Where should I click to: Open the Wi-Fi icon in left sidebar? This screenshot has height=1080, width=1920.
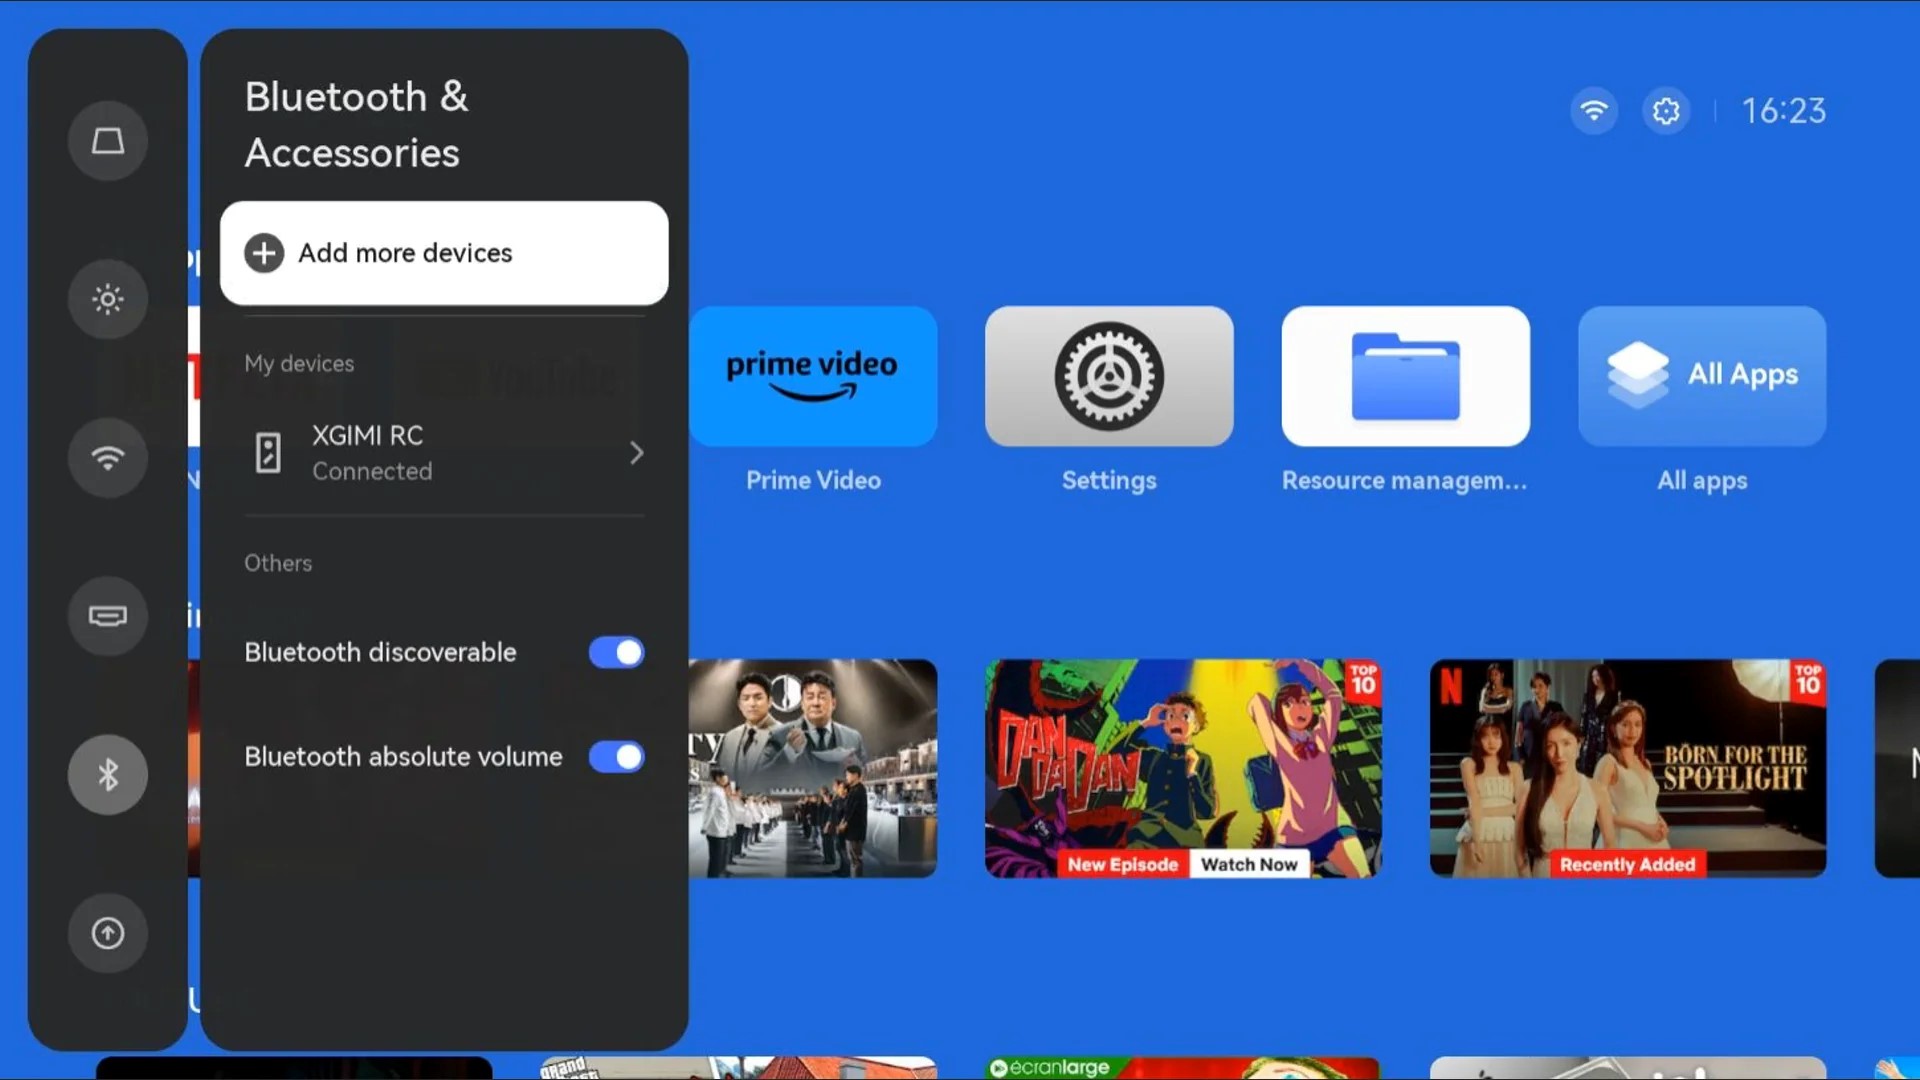(108, 458)
